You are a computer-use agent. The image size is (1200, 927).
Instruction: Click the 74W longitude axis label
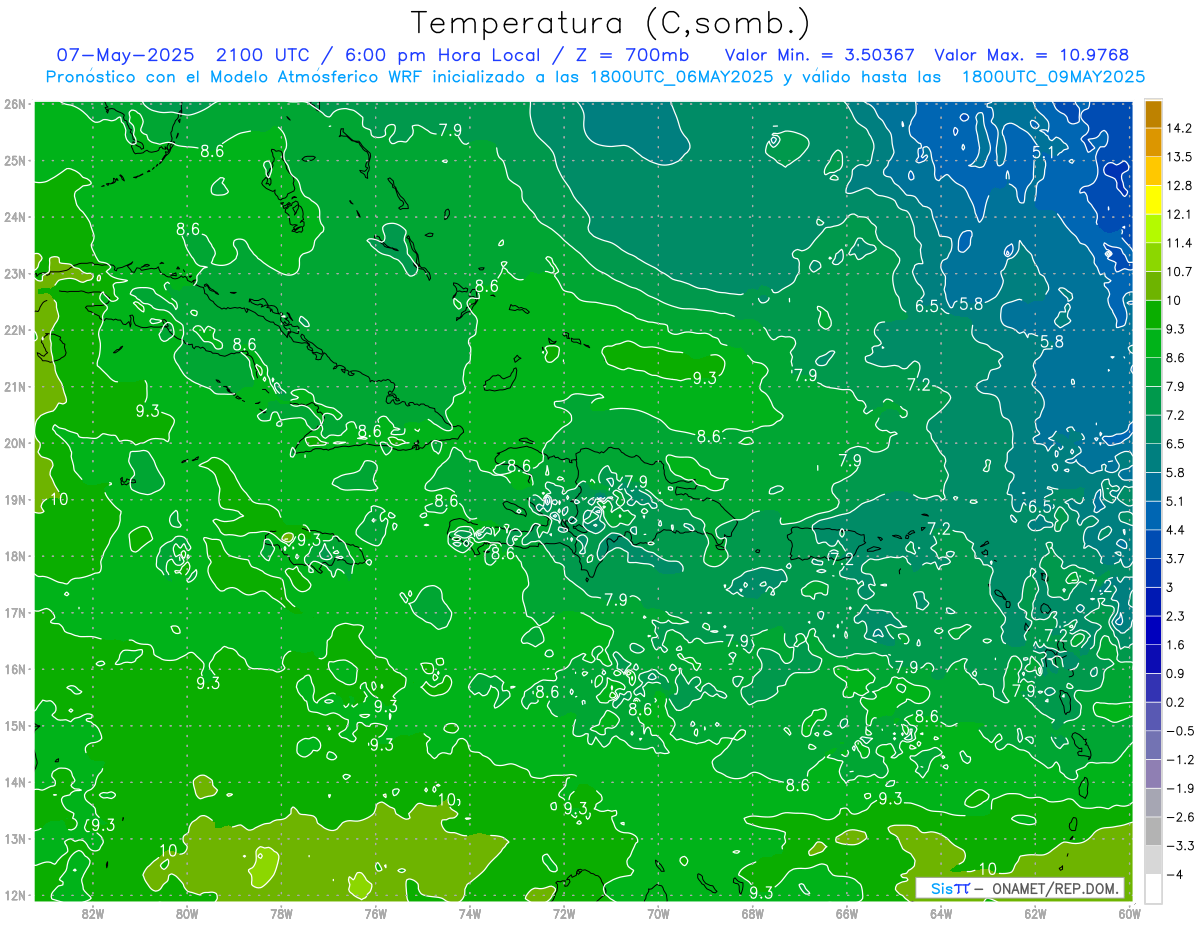pos(470,912)
